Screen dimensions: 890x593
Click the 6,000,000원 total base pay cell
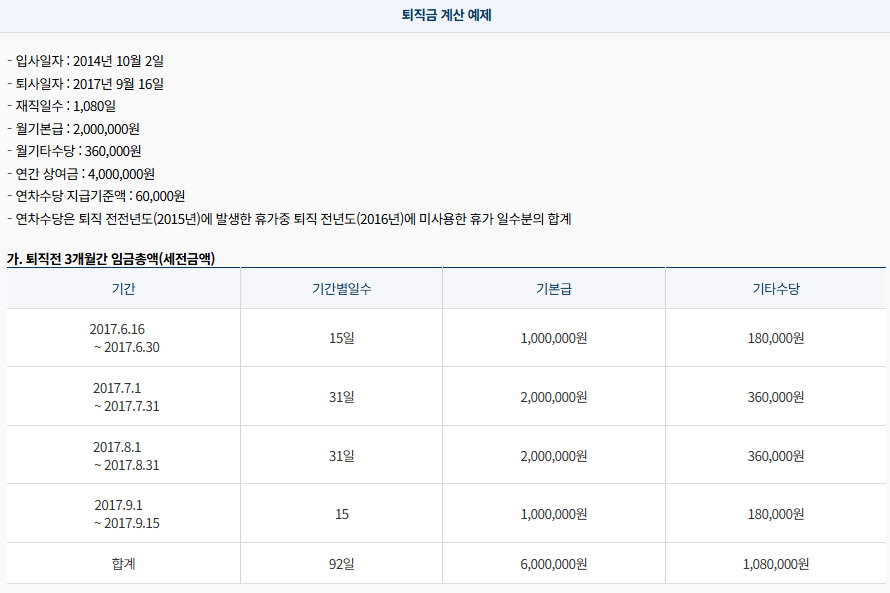[x=553, y=563]
